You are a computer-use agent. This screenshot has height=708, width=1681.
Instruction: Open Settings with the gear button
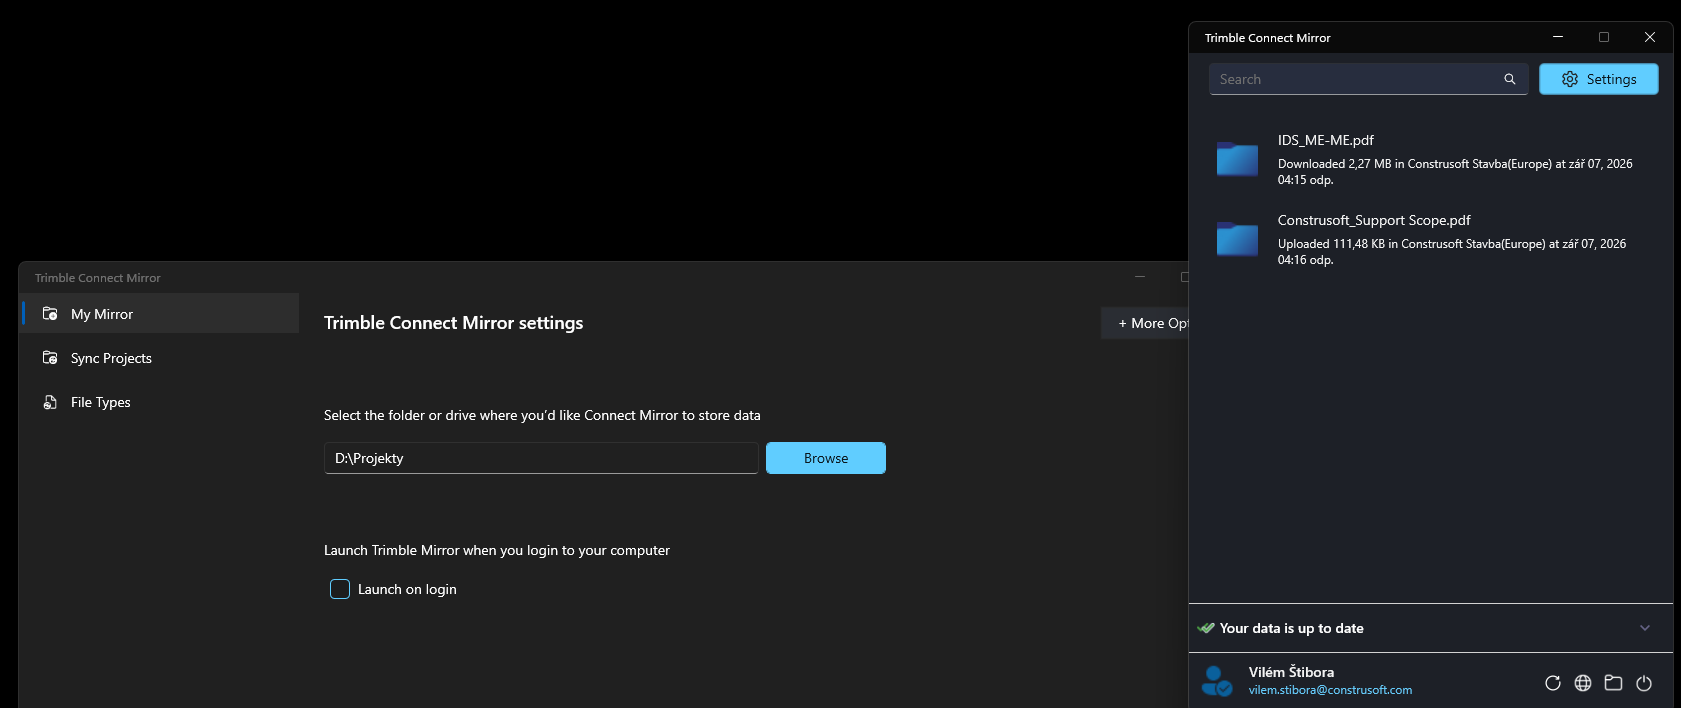pos(1598,79)
